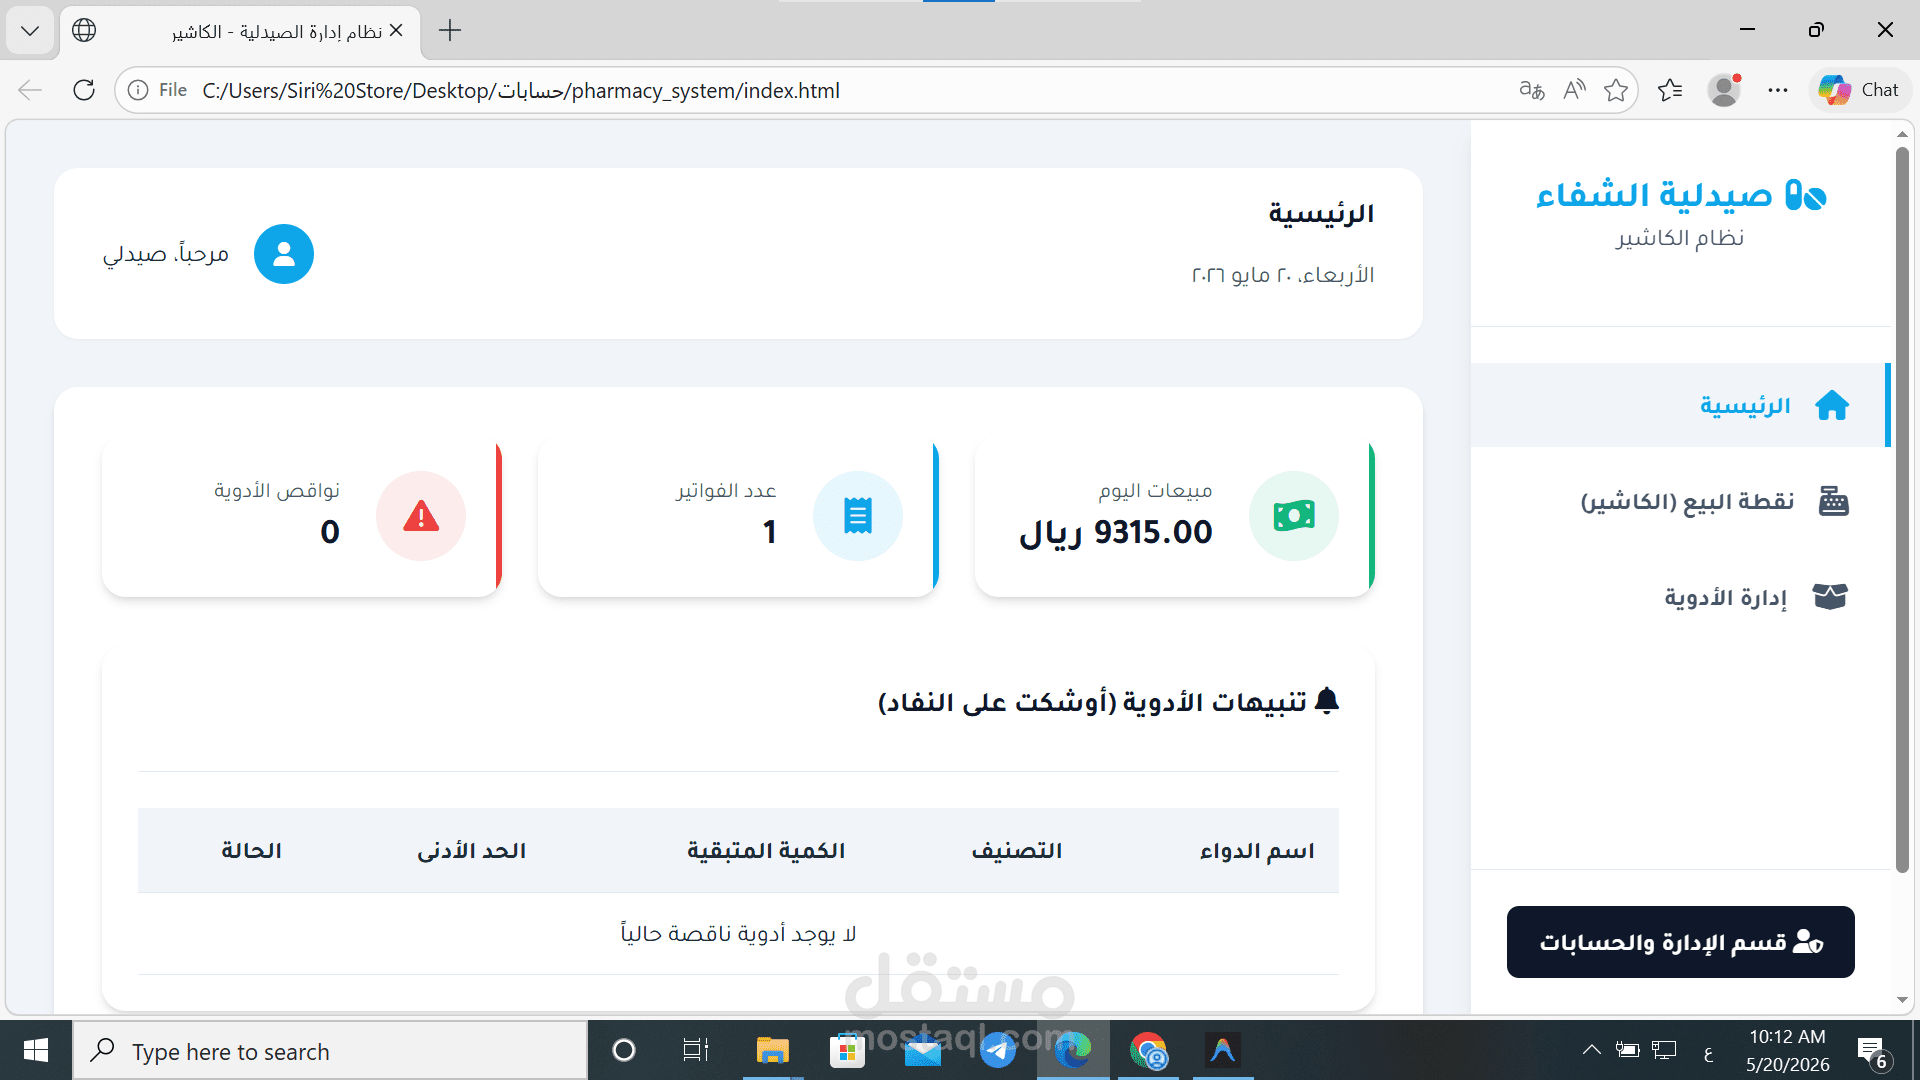Viewport: 1920px width, 1080px height.
Task: Select the نظام إدارة الصيدلية browser tab
Action: [x=240, y=32]
